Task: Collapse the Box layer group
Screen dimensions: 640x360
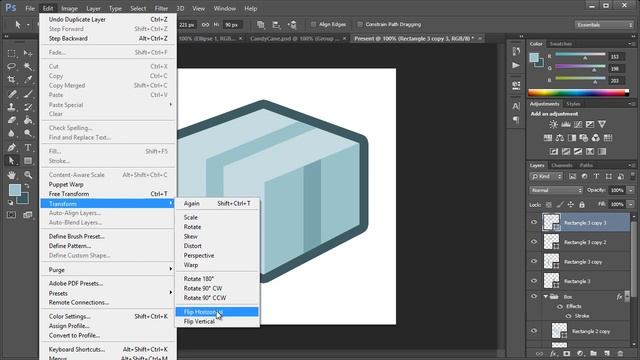Action: point(546,297)
